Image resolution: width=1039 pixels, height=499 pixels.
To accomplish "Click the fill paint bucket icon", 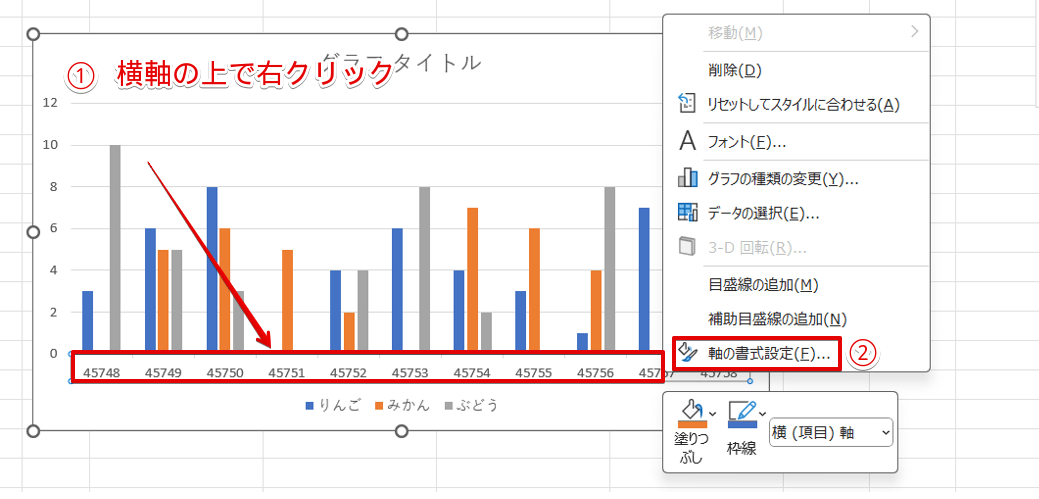I will point(691,411).
